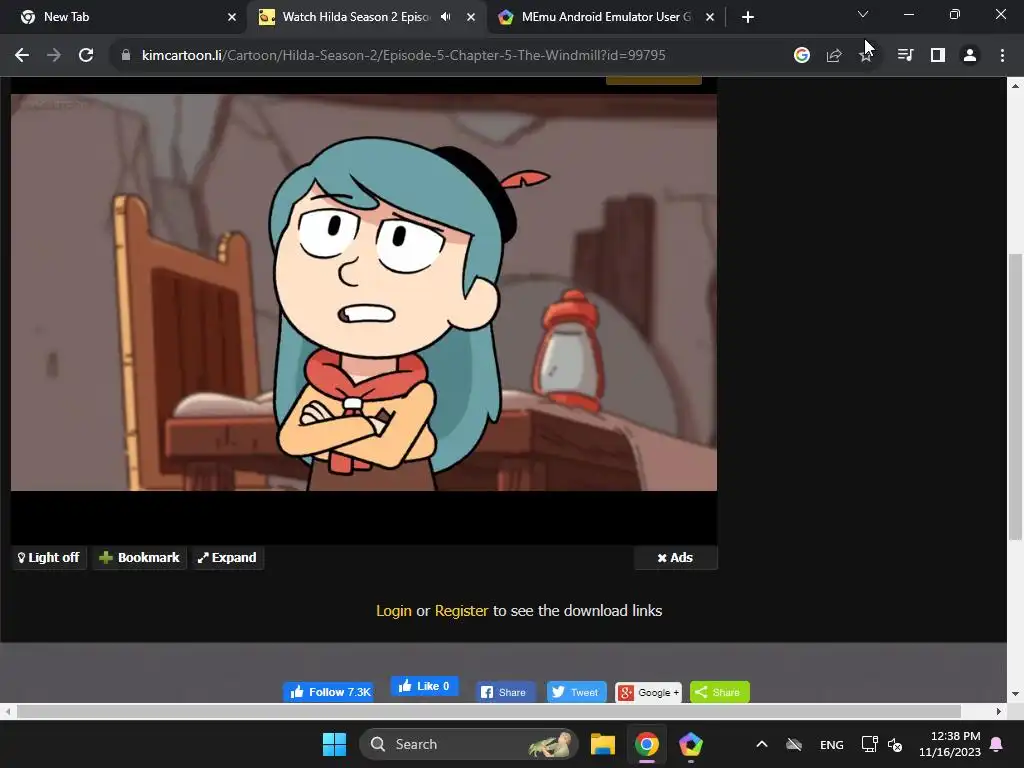Expand the video player
This screenshot has width=1024, height=768.
(227, 558)
